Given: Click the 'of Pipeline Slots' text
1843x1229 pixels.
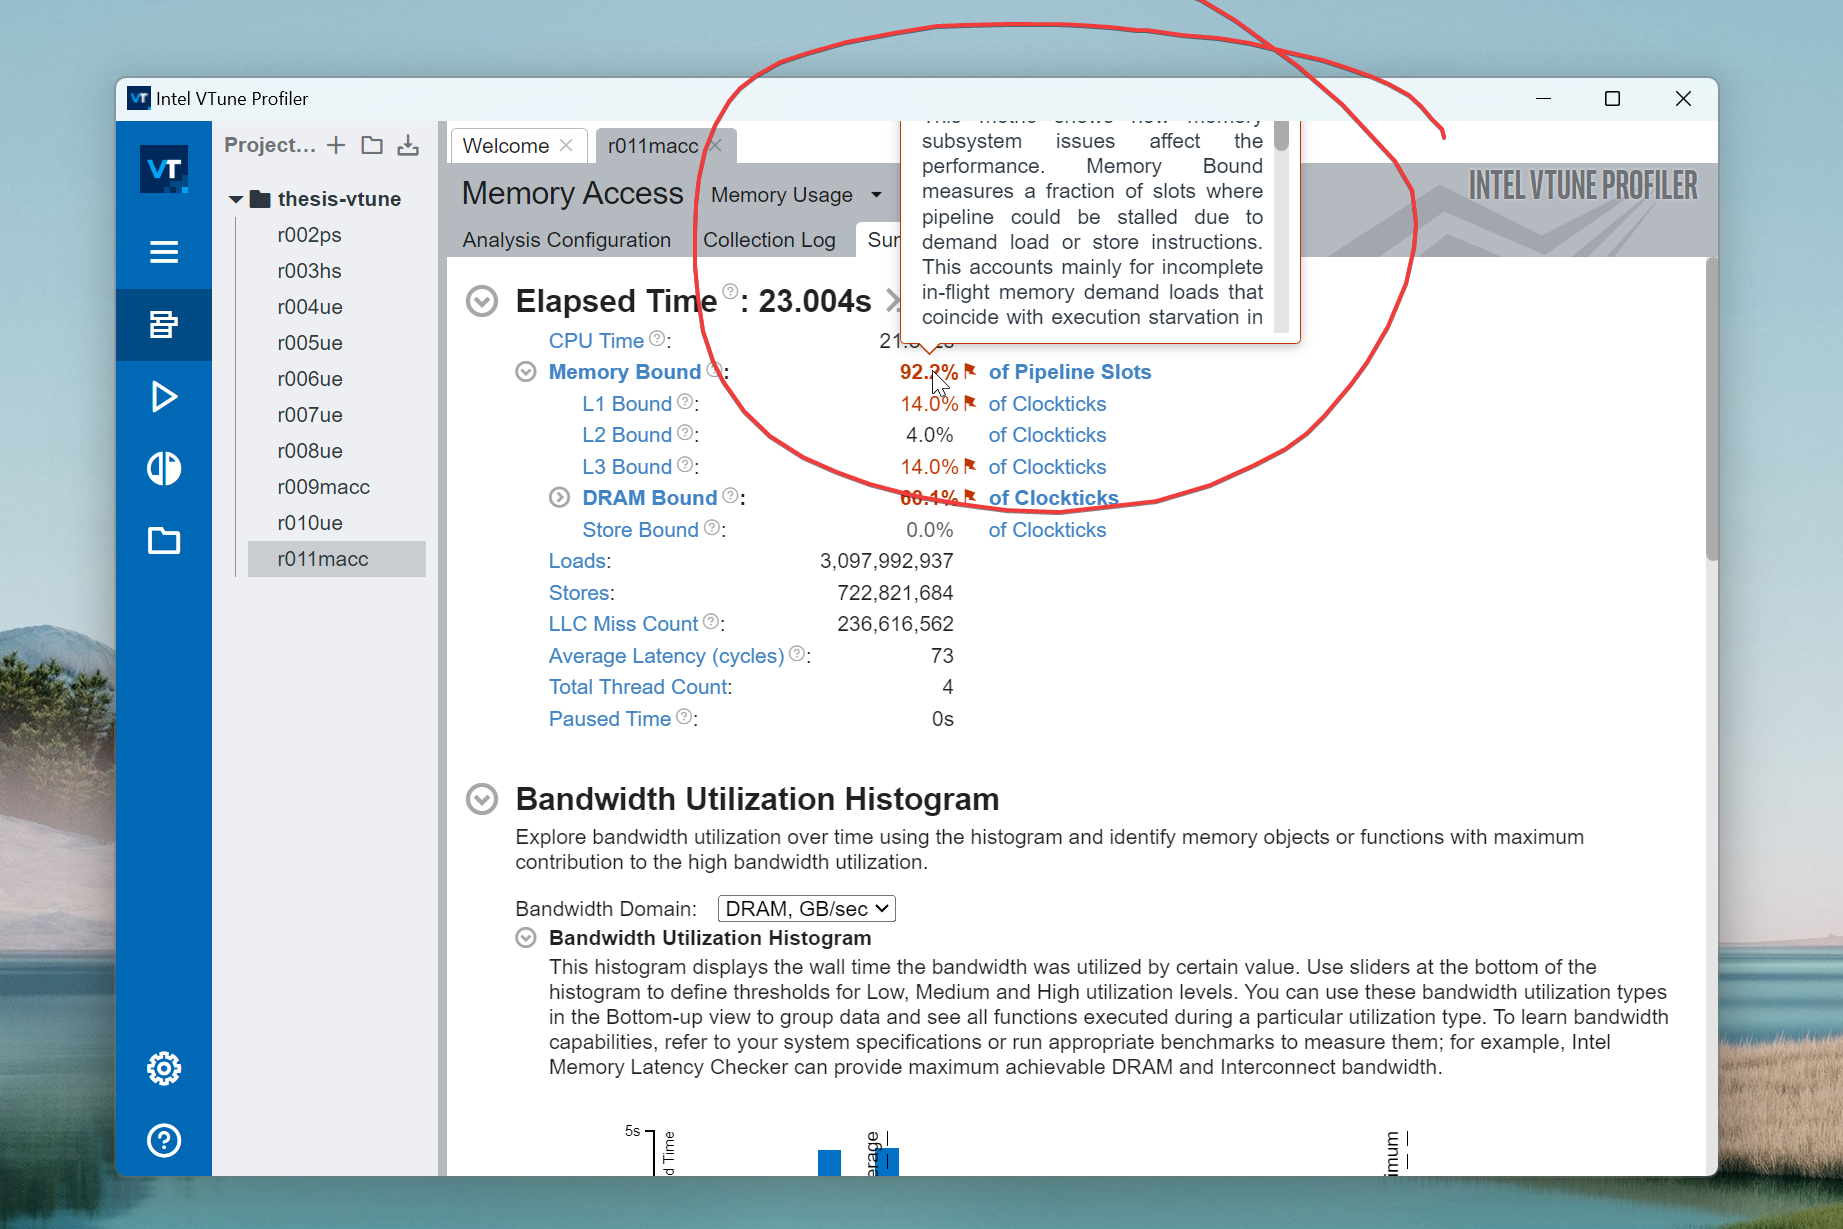Looking at the screenshot, I should point(1070,372).
